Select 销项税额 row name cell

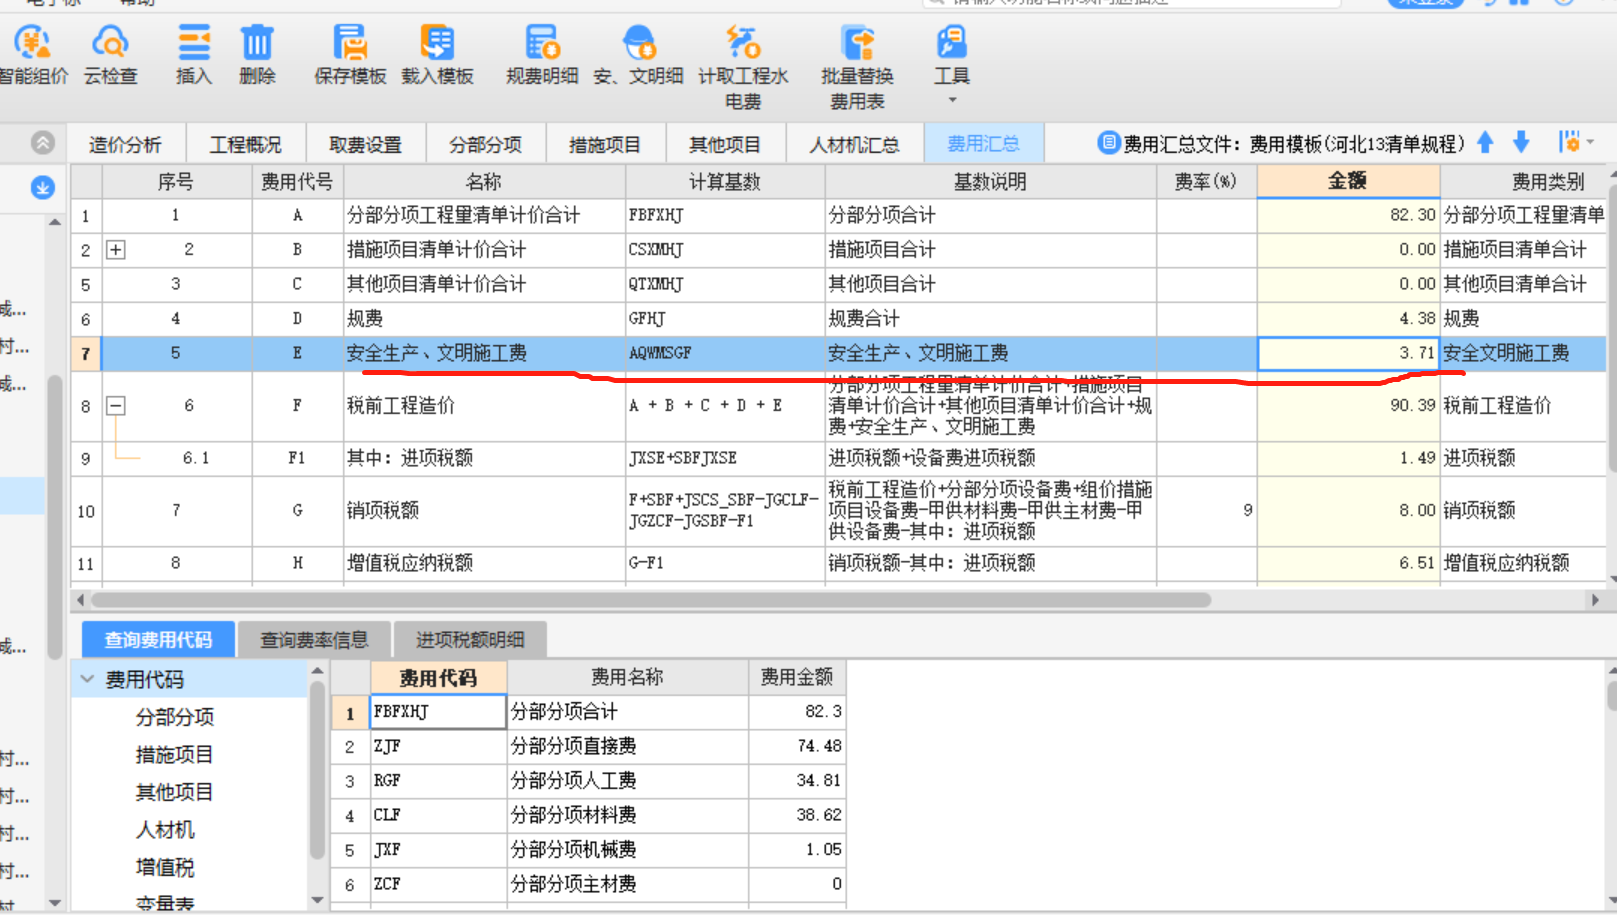[484, 511]
